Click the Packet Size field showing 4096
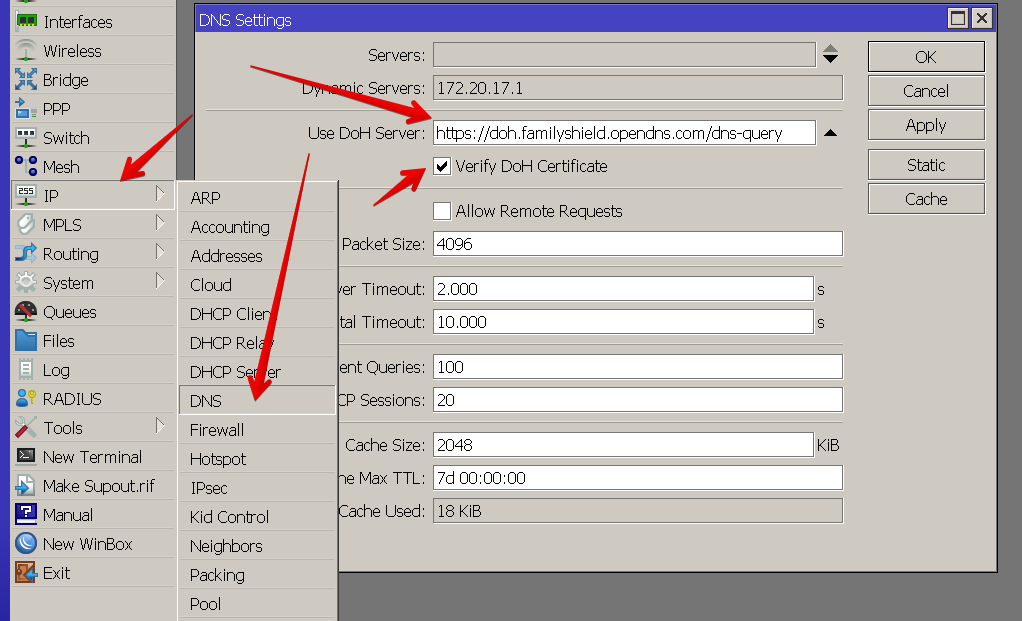This screenshot has height=621, width=1022. [638, 244]
